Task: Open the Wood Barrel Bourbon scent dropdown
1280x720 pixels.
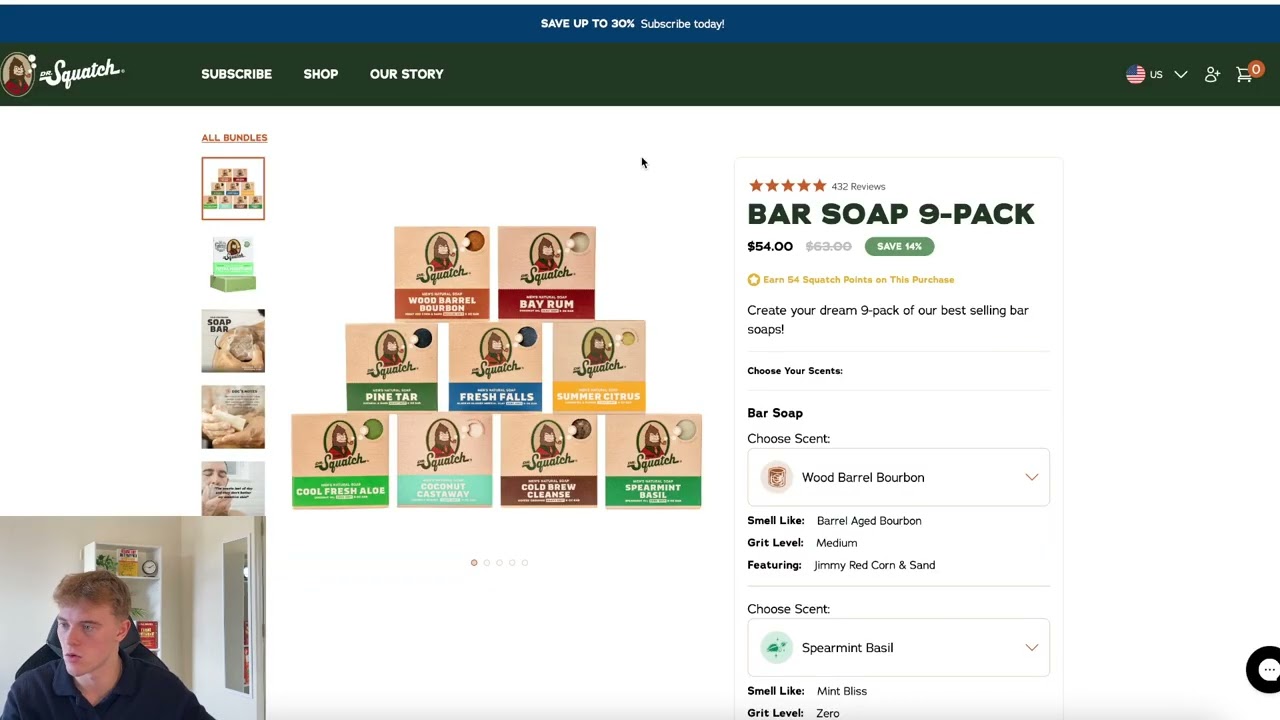Action: 898,477
